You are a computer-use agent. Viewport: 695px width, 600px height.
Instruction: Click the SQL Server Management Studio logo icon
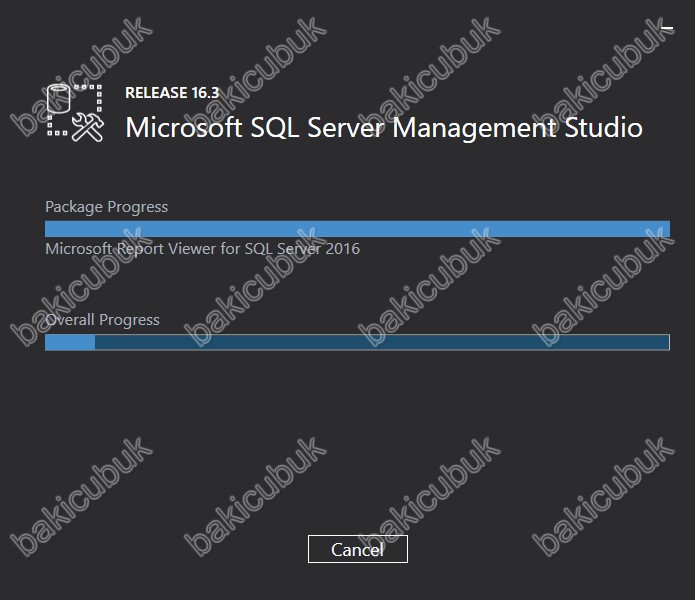click(x=75, y=113)
